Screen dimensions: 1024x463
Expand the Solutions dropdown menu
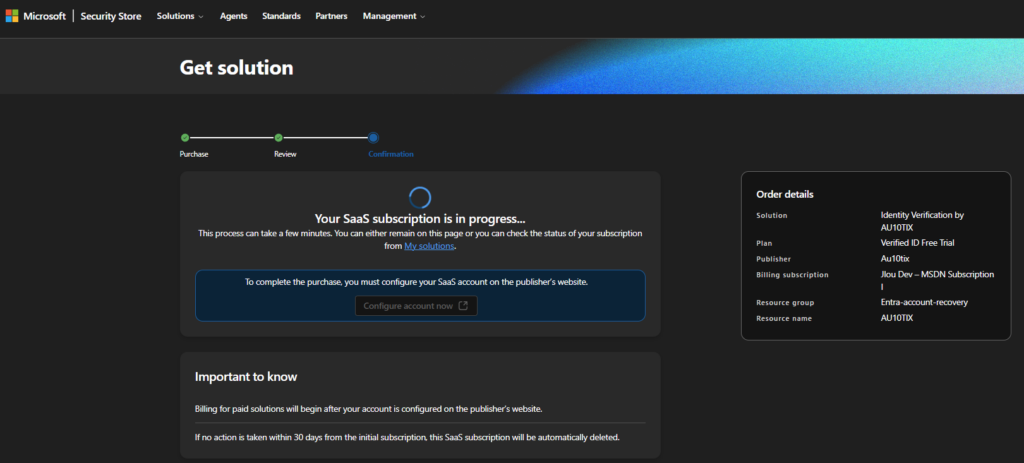tap(180, 16)
